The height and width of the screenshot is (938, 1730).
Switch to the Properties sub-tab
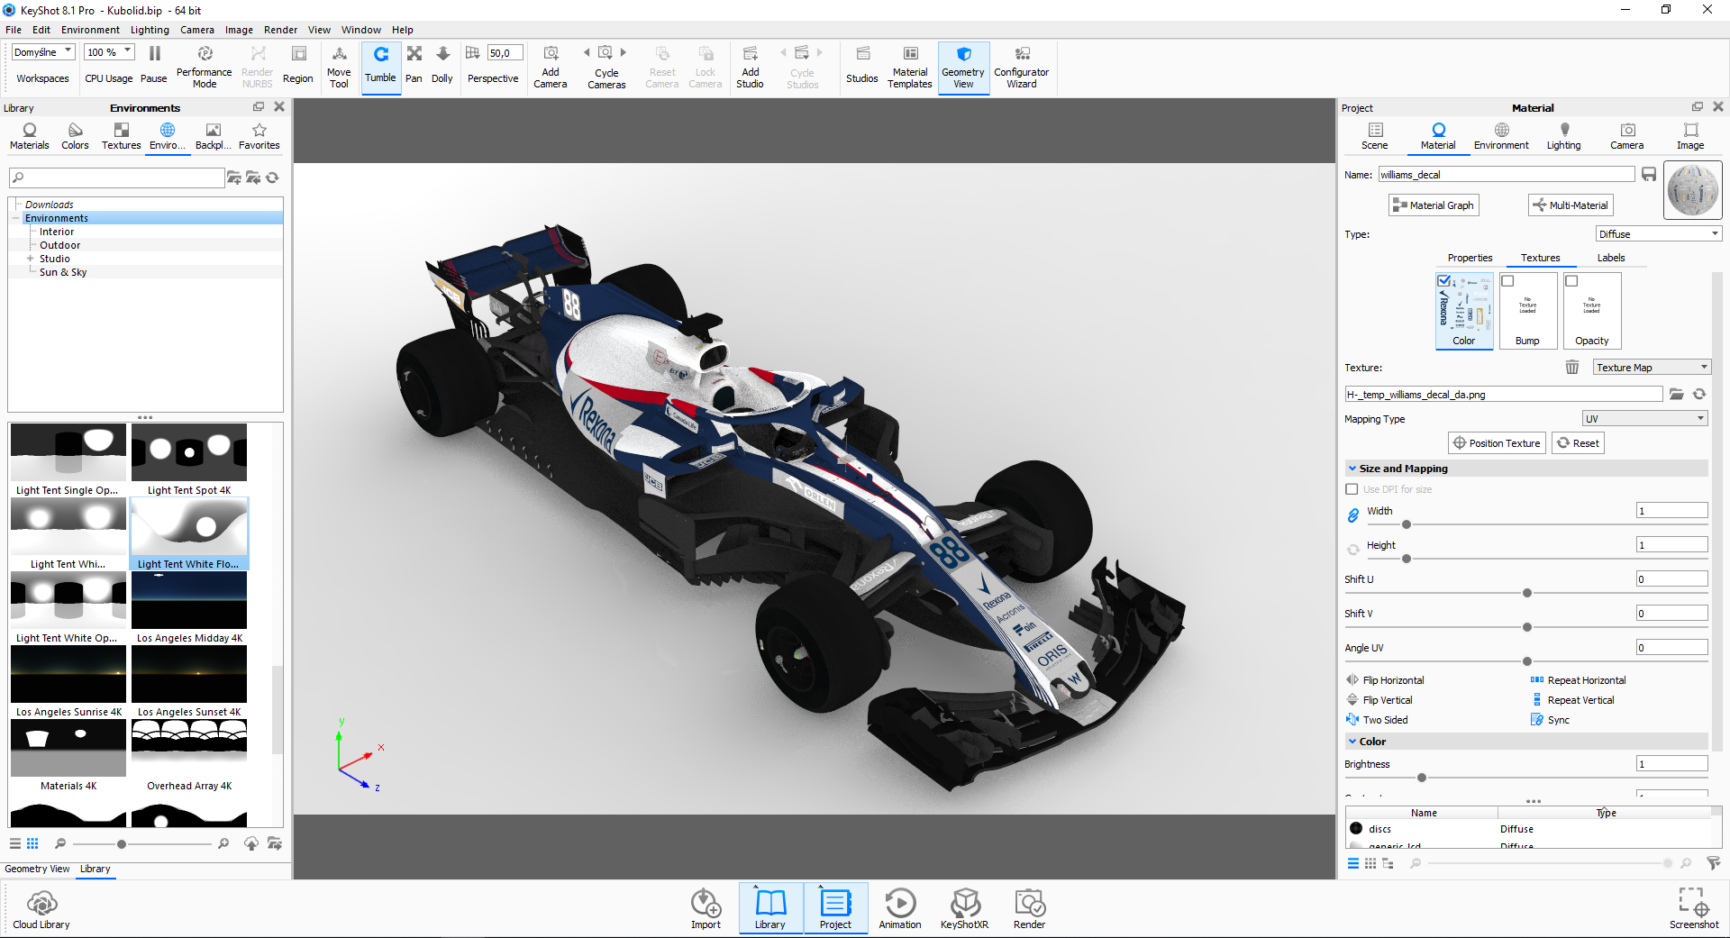coord(1470,258)
